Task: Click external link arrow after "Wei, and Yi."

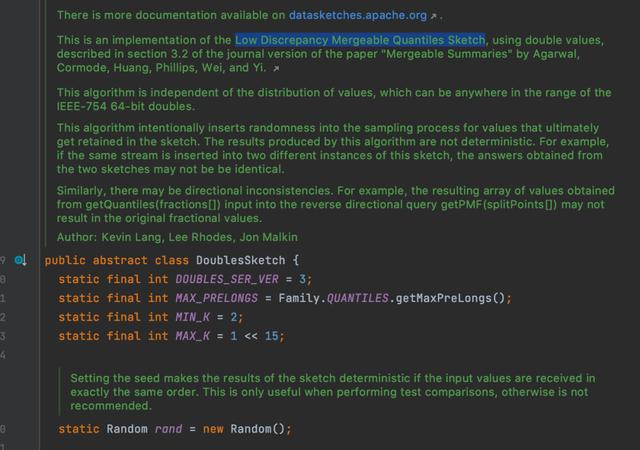Action: [x=276, y=69]
